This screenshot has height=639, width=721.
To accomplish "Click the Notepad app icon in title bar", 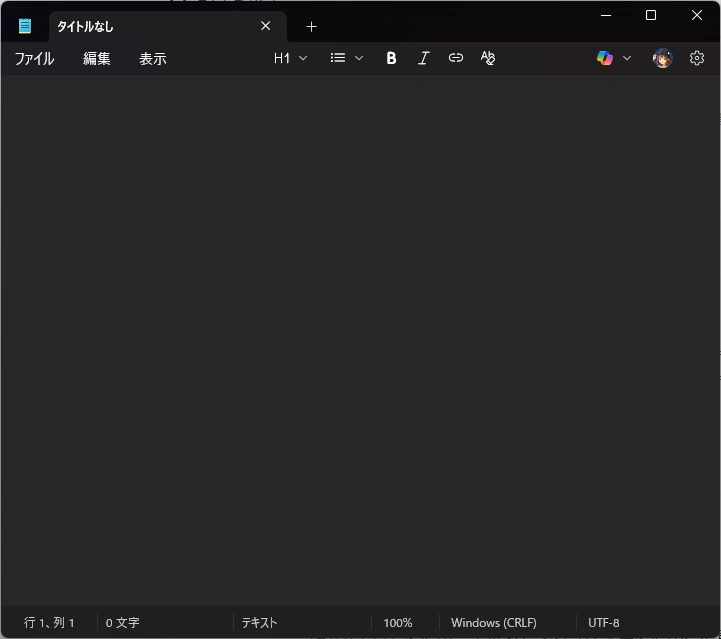I will coord(25,26).
